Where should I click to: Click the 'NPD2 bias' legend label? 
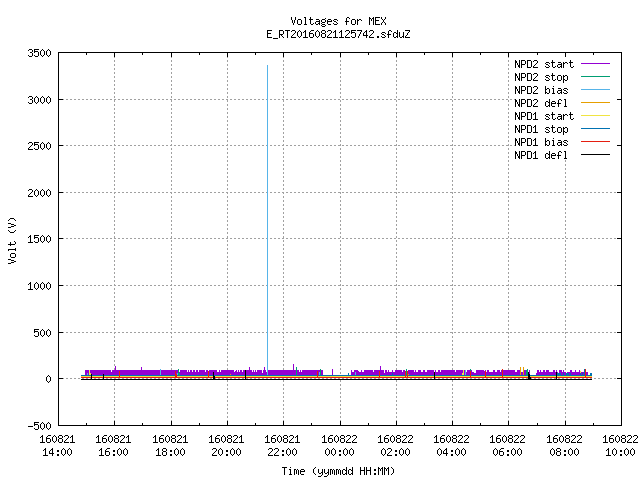(x=541, y=90)
